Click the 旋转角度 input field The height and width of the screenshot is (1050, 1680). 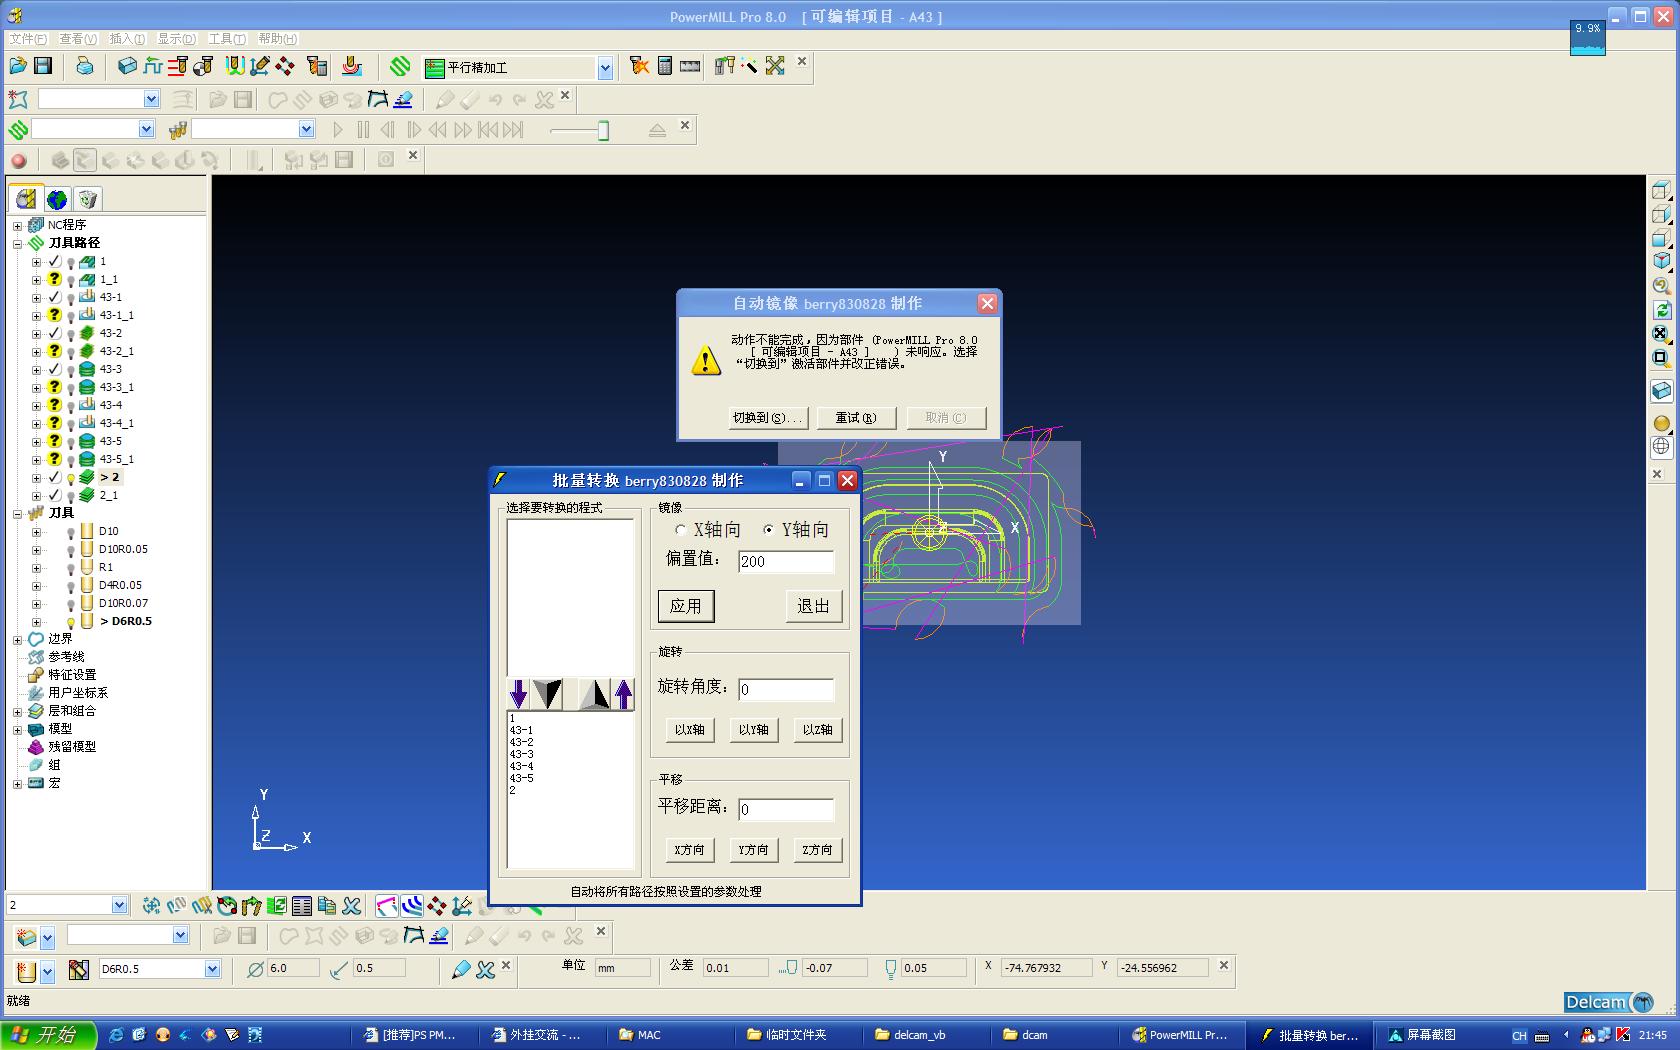[x=786, y=690]
